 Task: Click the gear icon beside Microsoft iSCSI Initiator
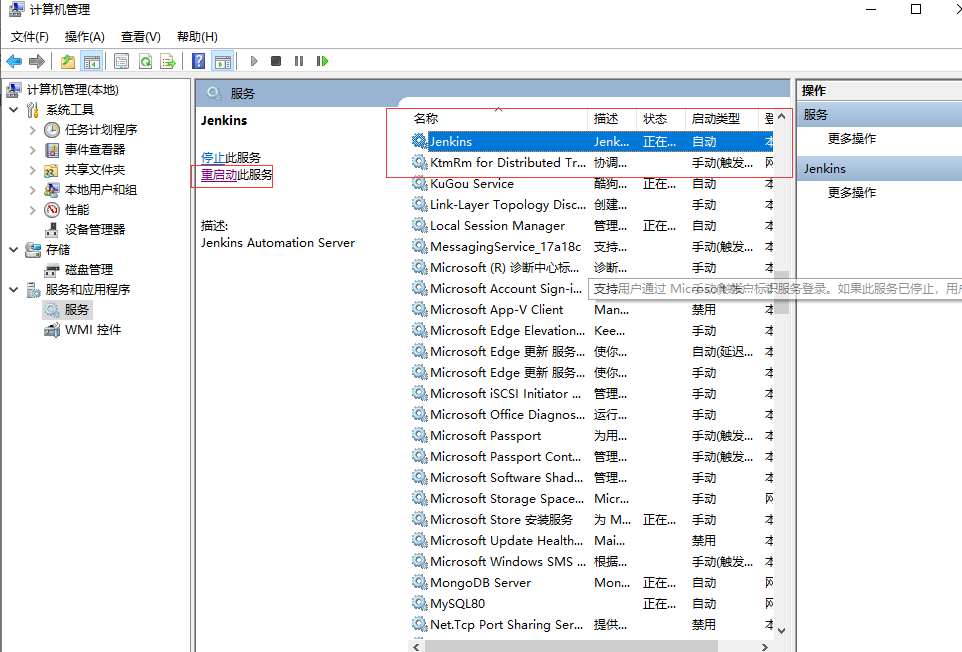[x=420, y=393]
